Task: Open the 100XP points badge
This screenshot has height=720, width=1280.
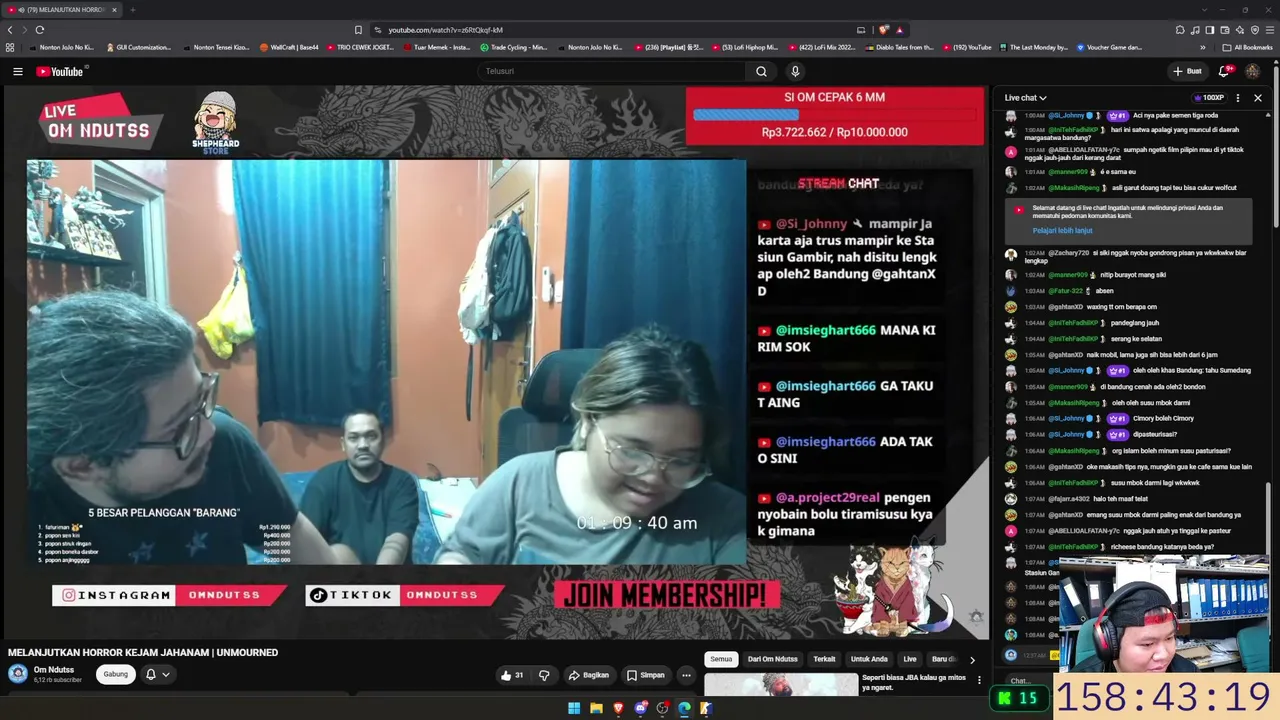Action: [x=1208, y=98]
